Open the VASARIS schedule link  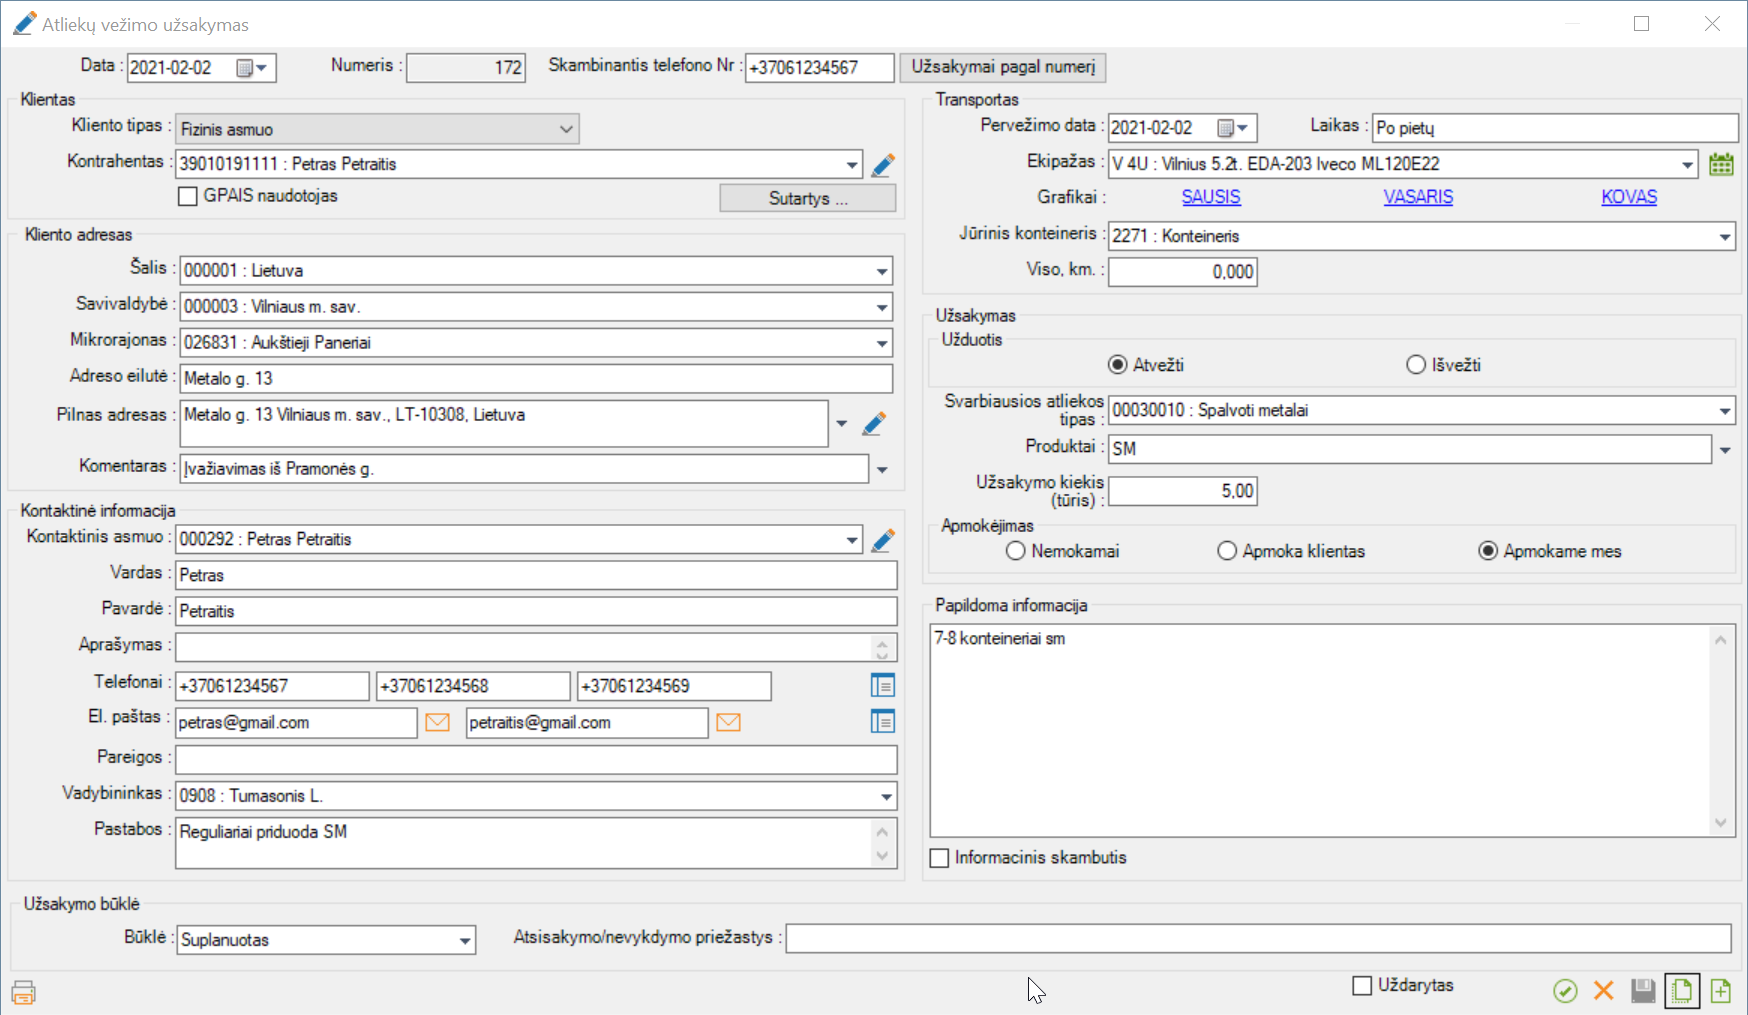[x=1418, y=197]
